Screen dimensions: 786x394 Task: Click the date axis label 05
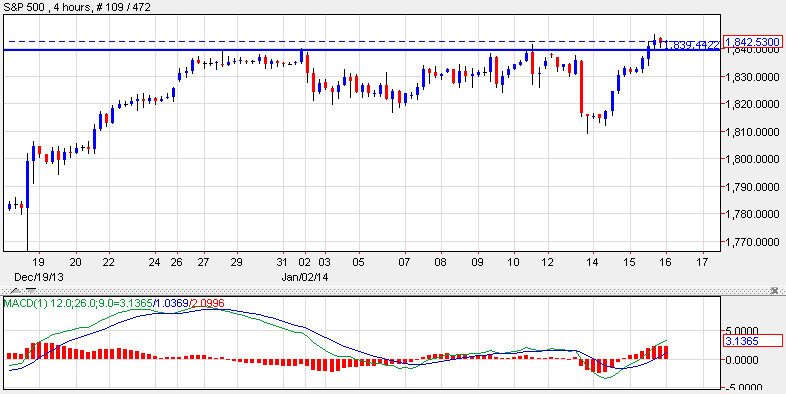[x=358, y=262]
